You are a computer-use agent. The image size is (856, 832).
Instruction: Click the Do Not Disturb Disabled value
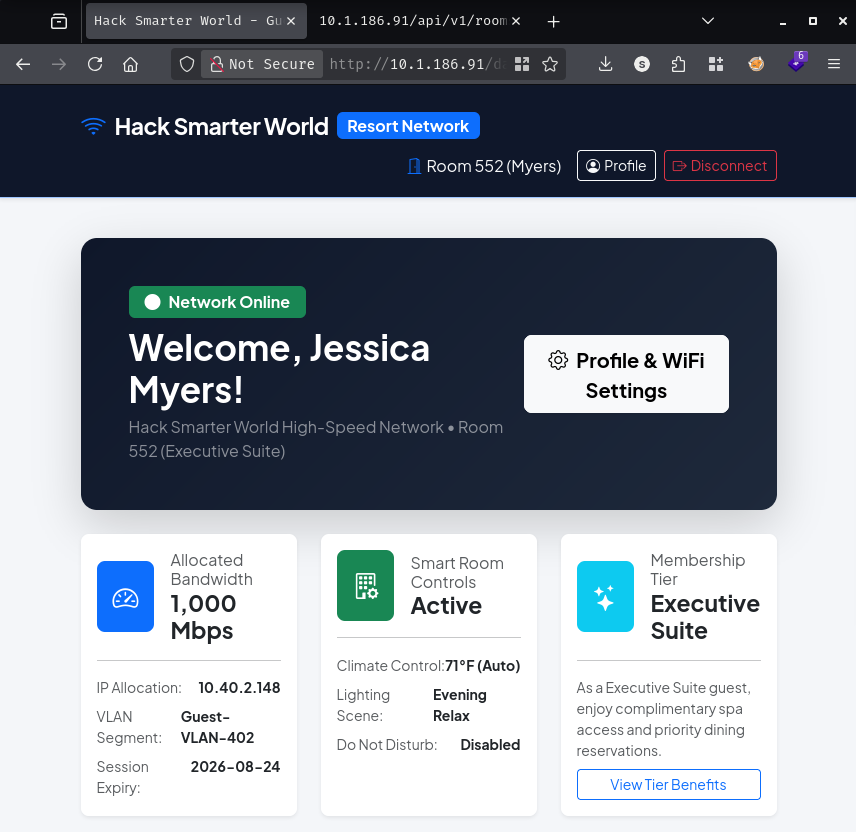pos(490,745)
